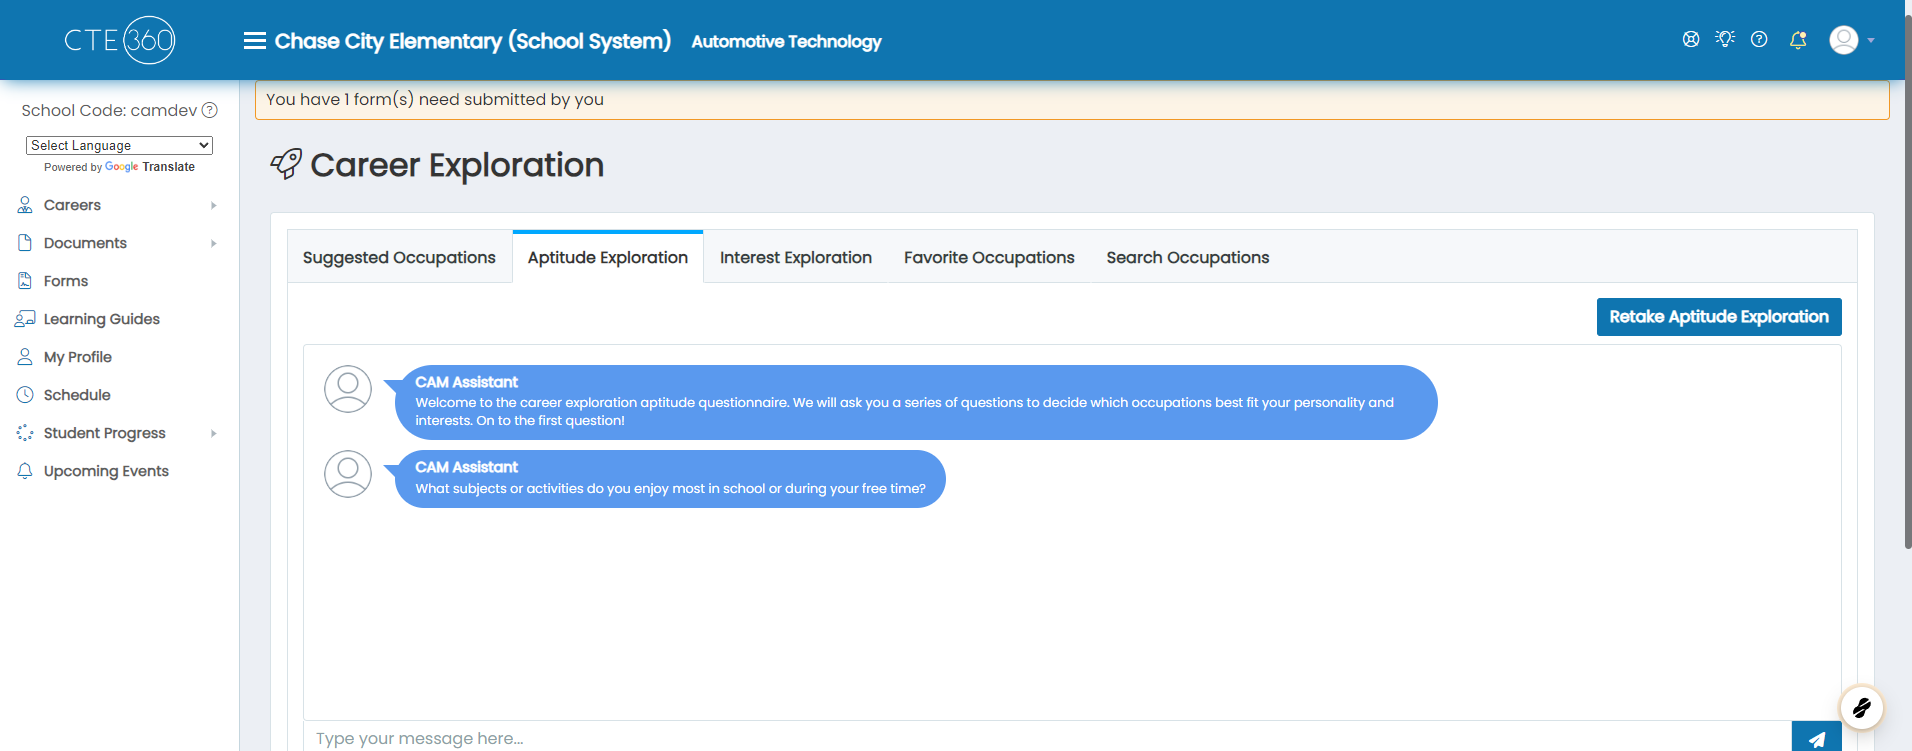This screenshot has width=1912, height=751.
Task: Click the first CAM Assistant avatar
Action: coord(348,389)
